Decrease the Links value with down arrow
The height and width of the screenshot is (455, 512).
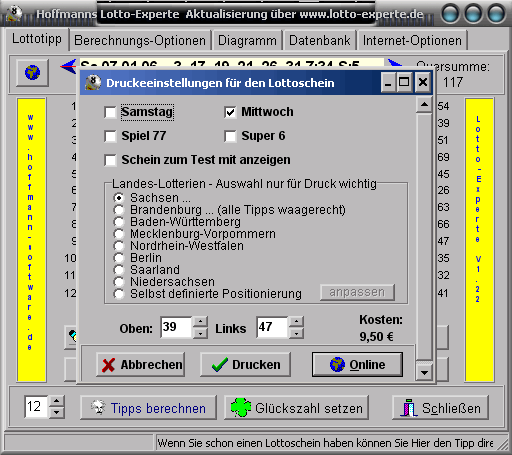click(296, 333)
